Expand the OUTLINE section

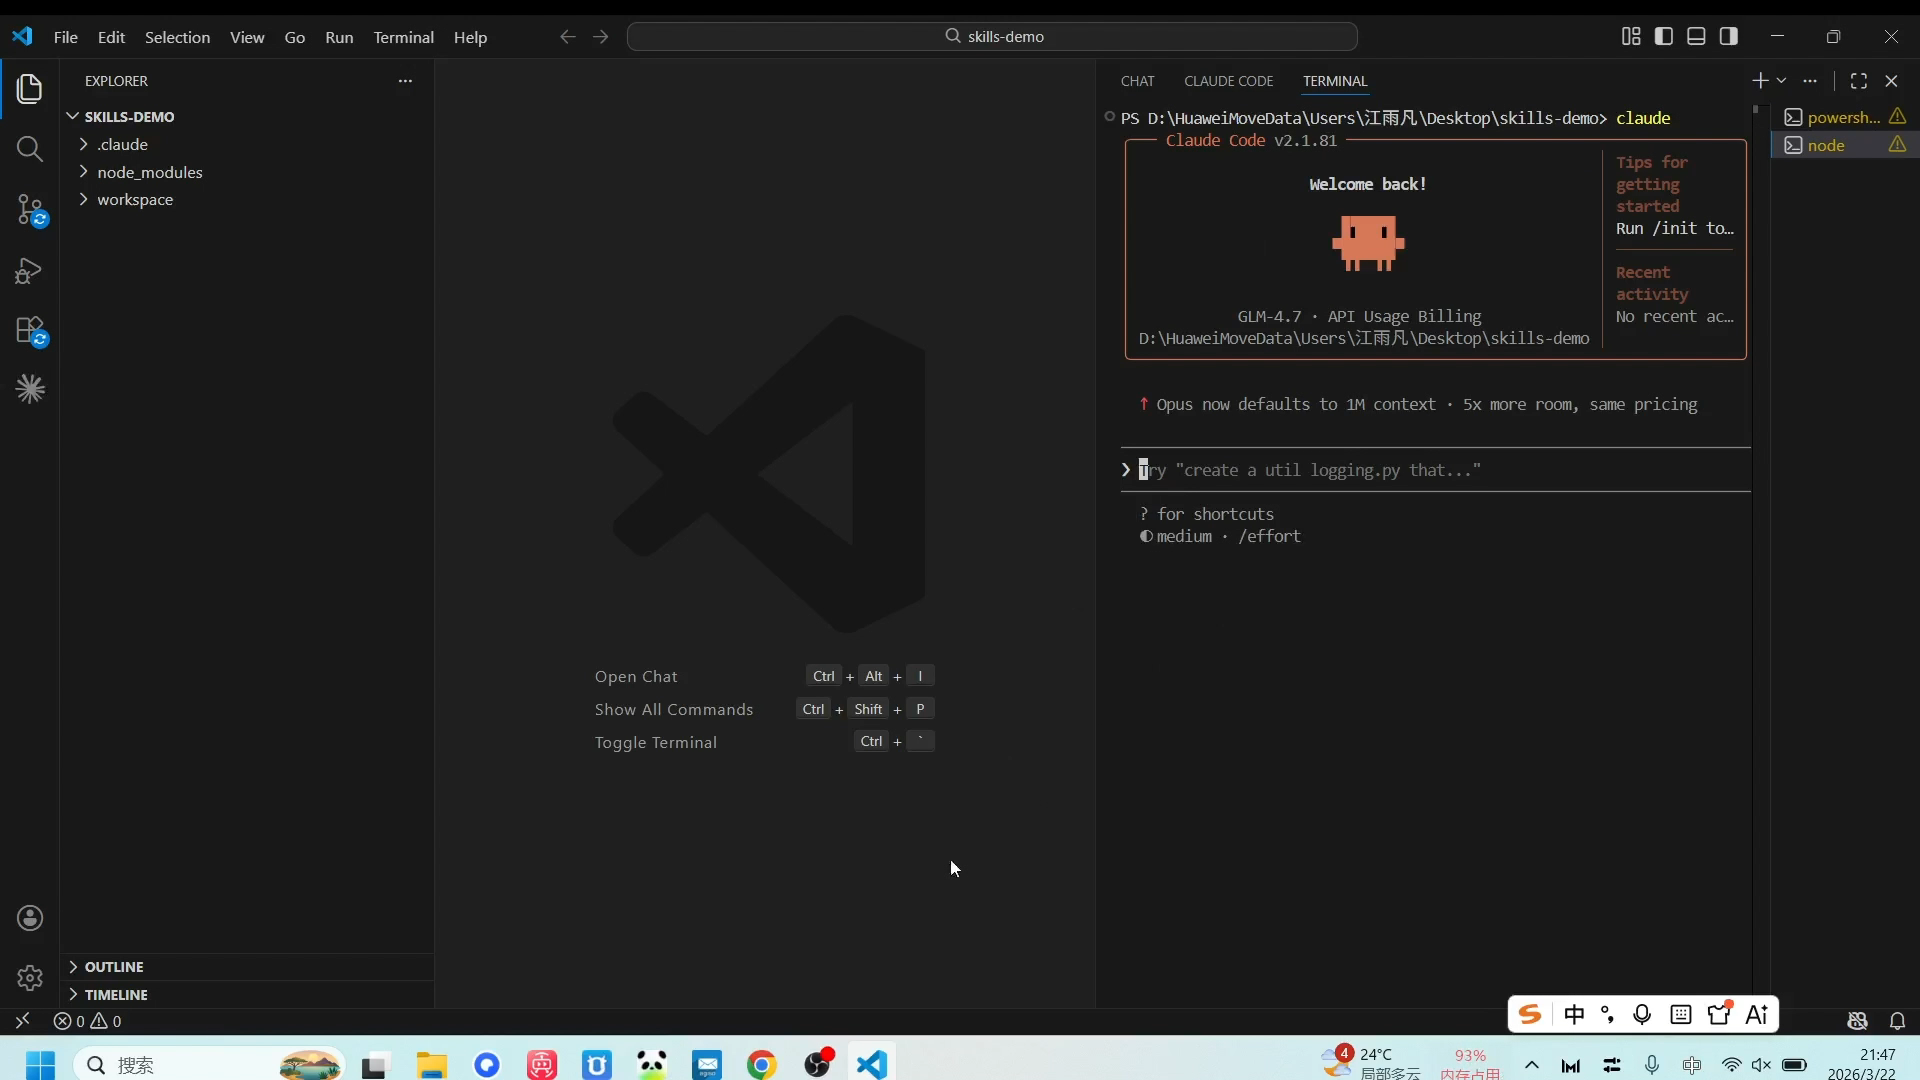113,967
